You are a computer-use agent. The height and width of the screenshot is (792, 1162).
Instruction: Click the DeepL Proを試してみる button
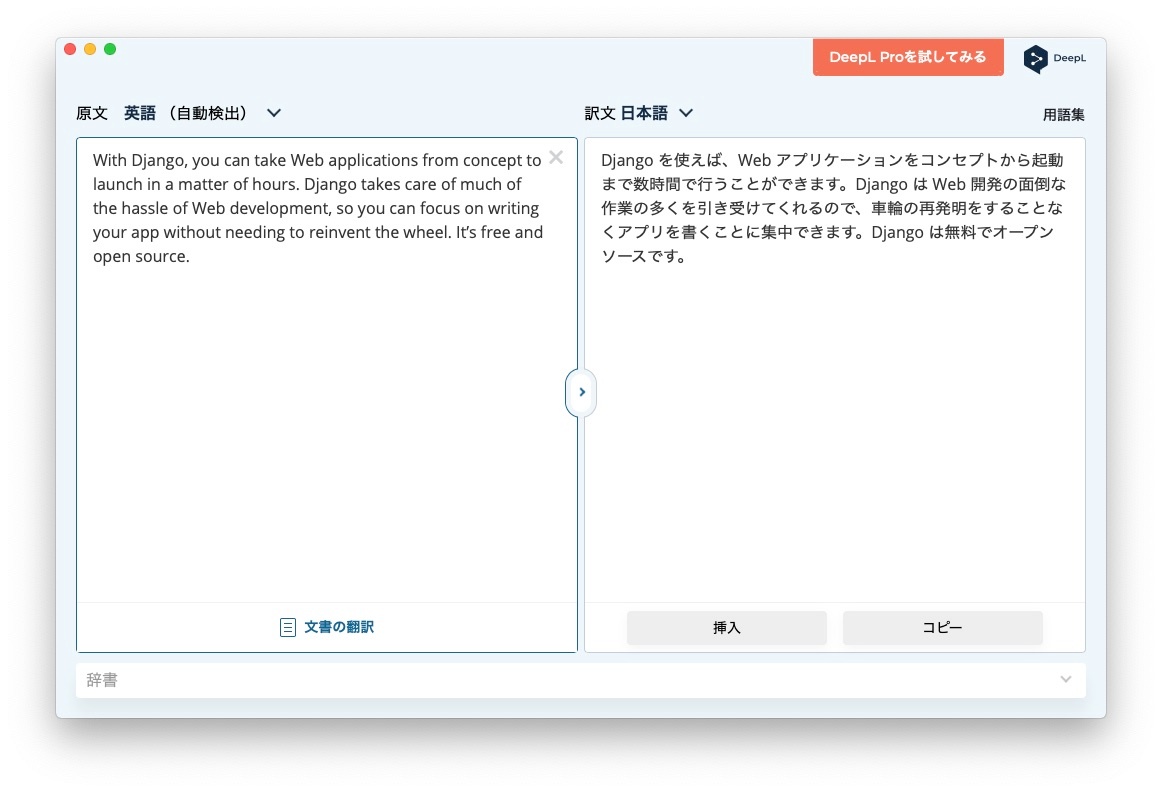[908, 57]
